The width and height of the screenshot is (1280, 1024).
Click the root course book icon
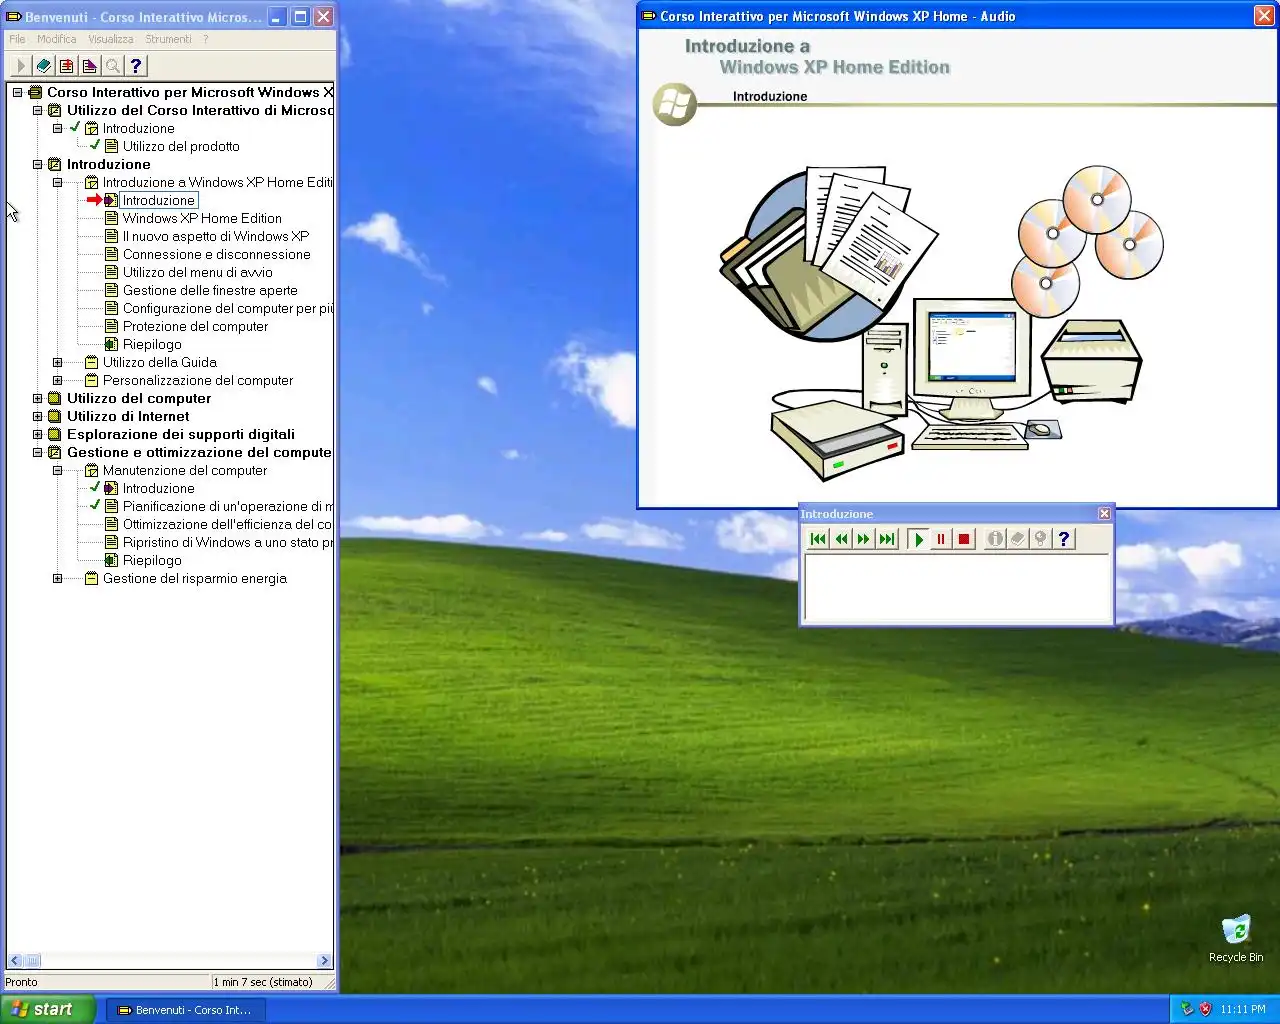click(35, 92)
